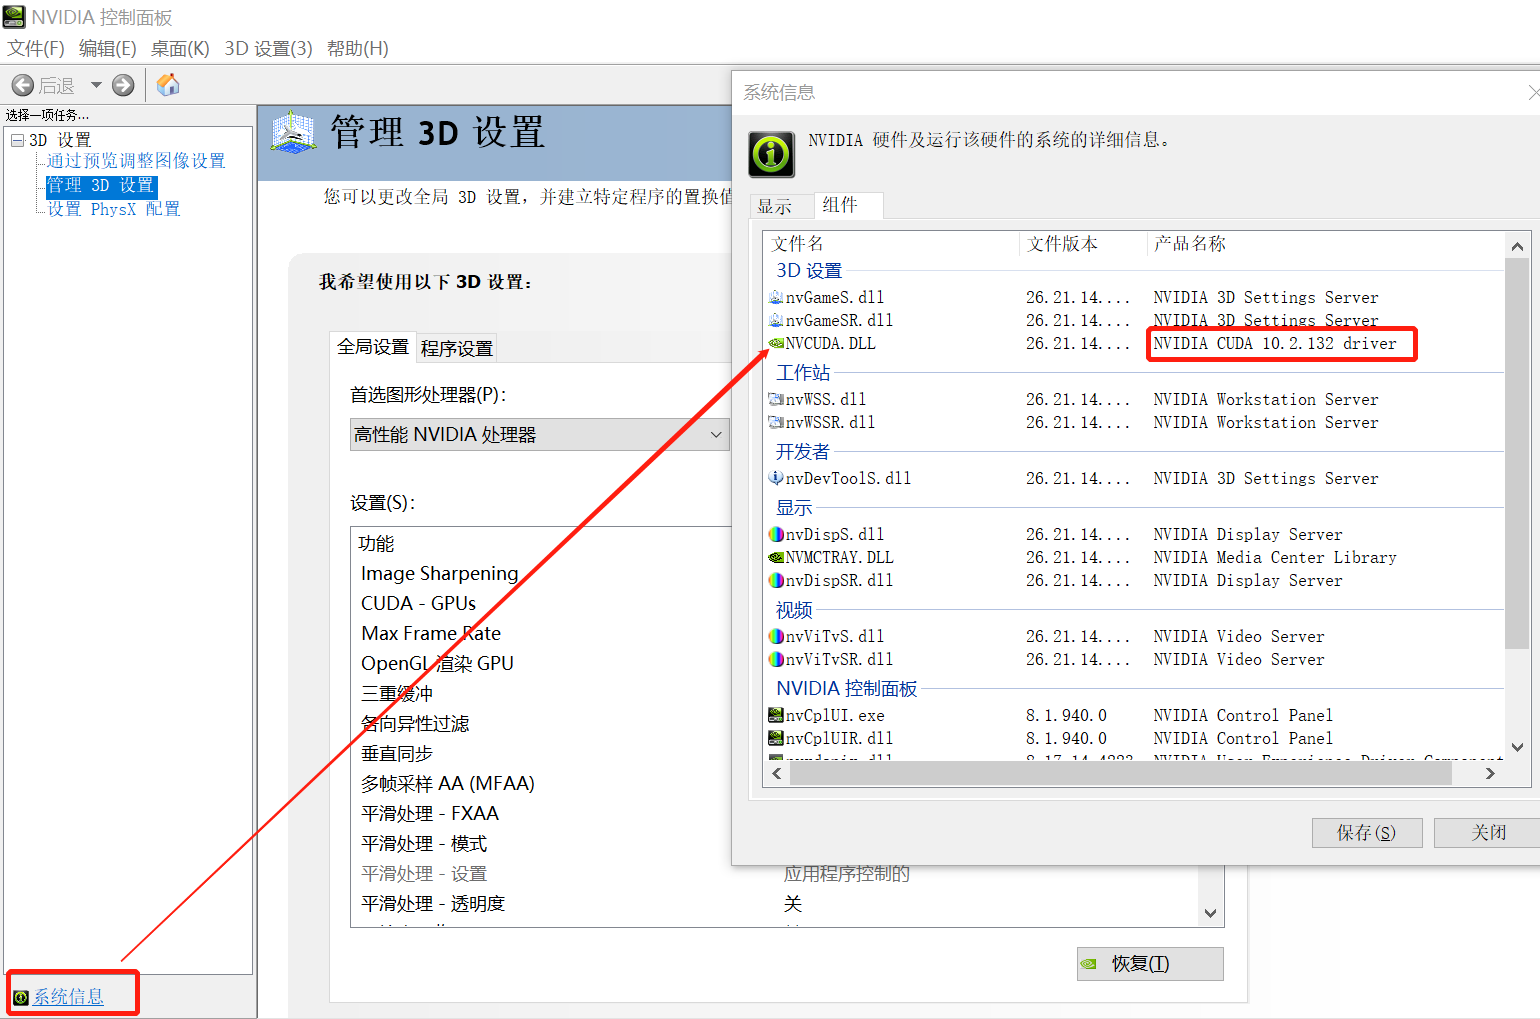The image size is (1540, 1019).
Task: Select 垂直同步 in the settings list
Action: point(396,753)
